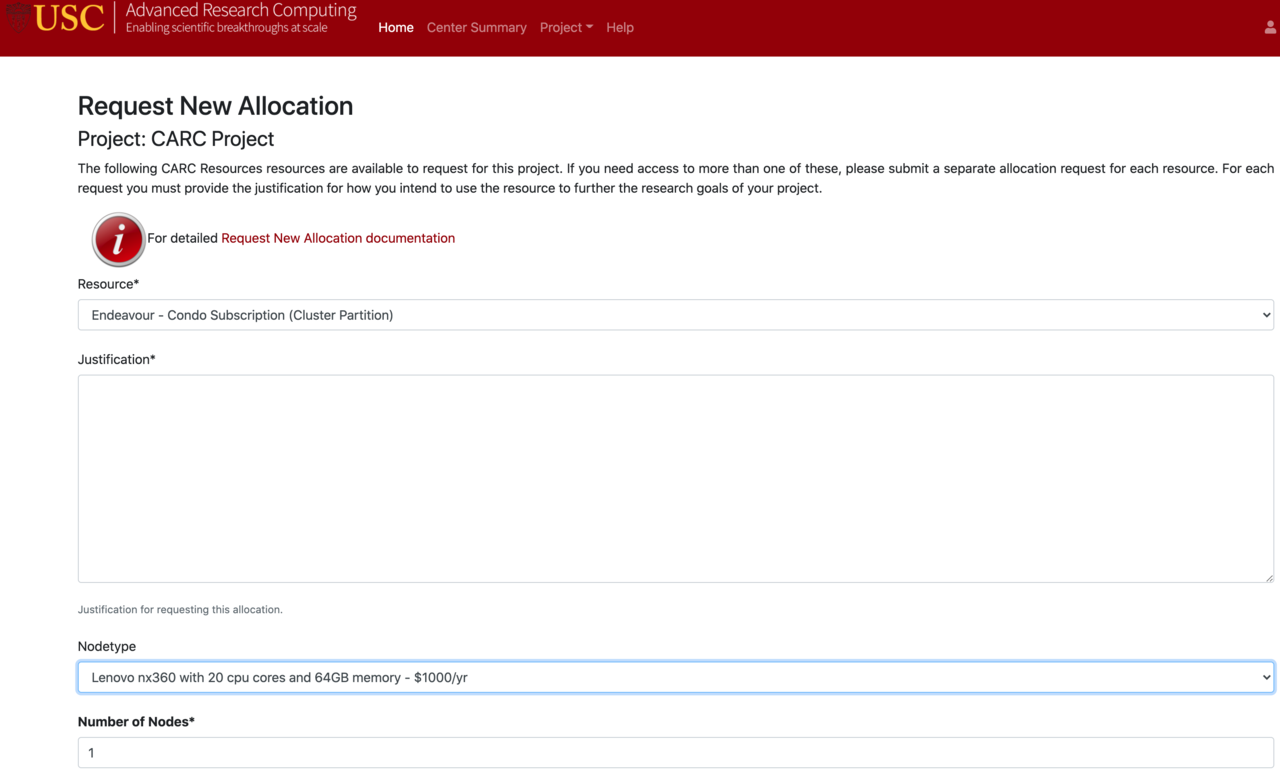1280x778 pixels.
Task: Open the Project navigation dropdown
Action: [566, 27]
